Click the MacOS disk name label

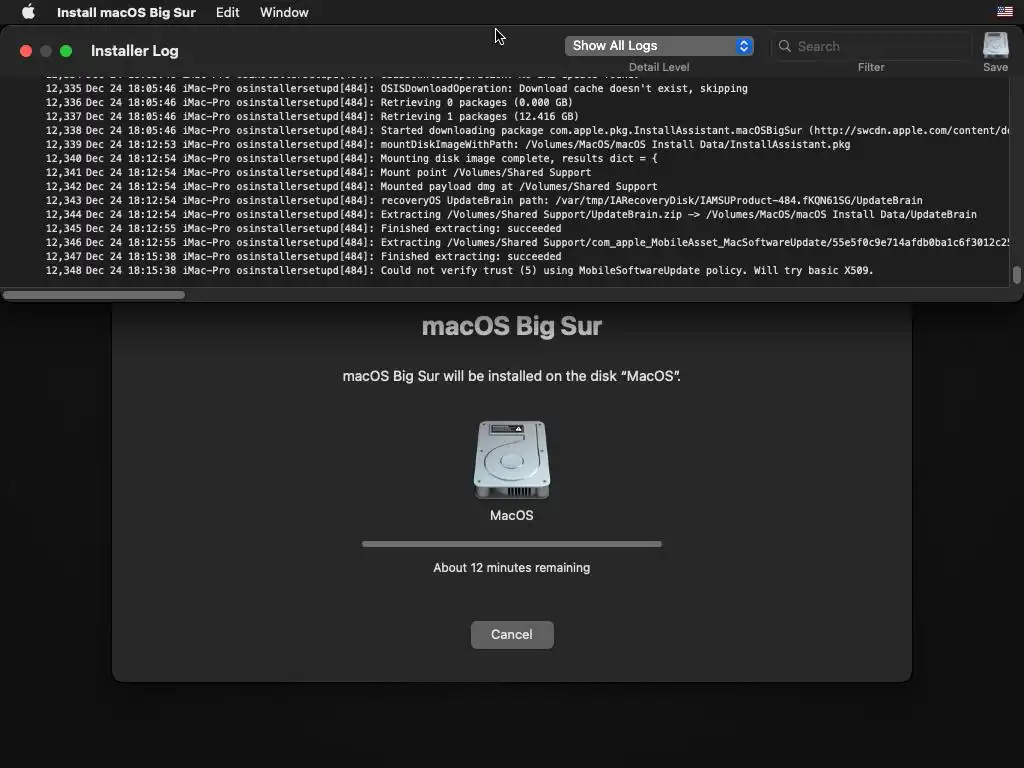(x=511, y=515)
